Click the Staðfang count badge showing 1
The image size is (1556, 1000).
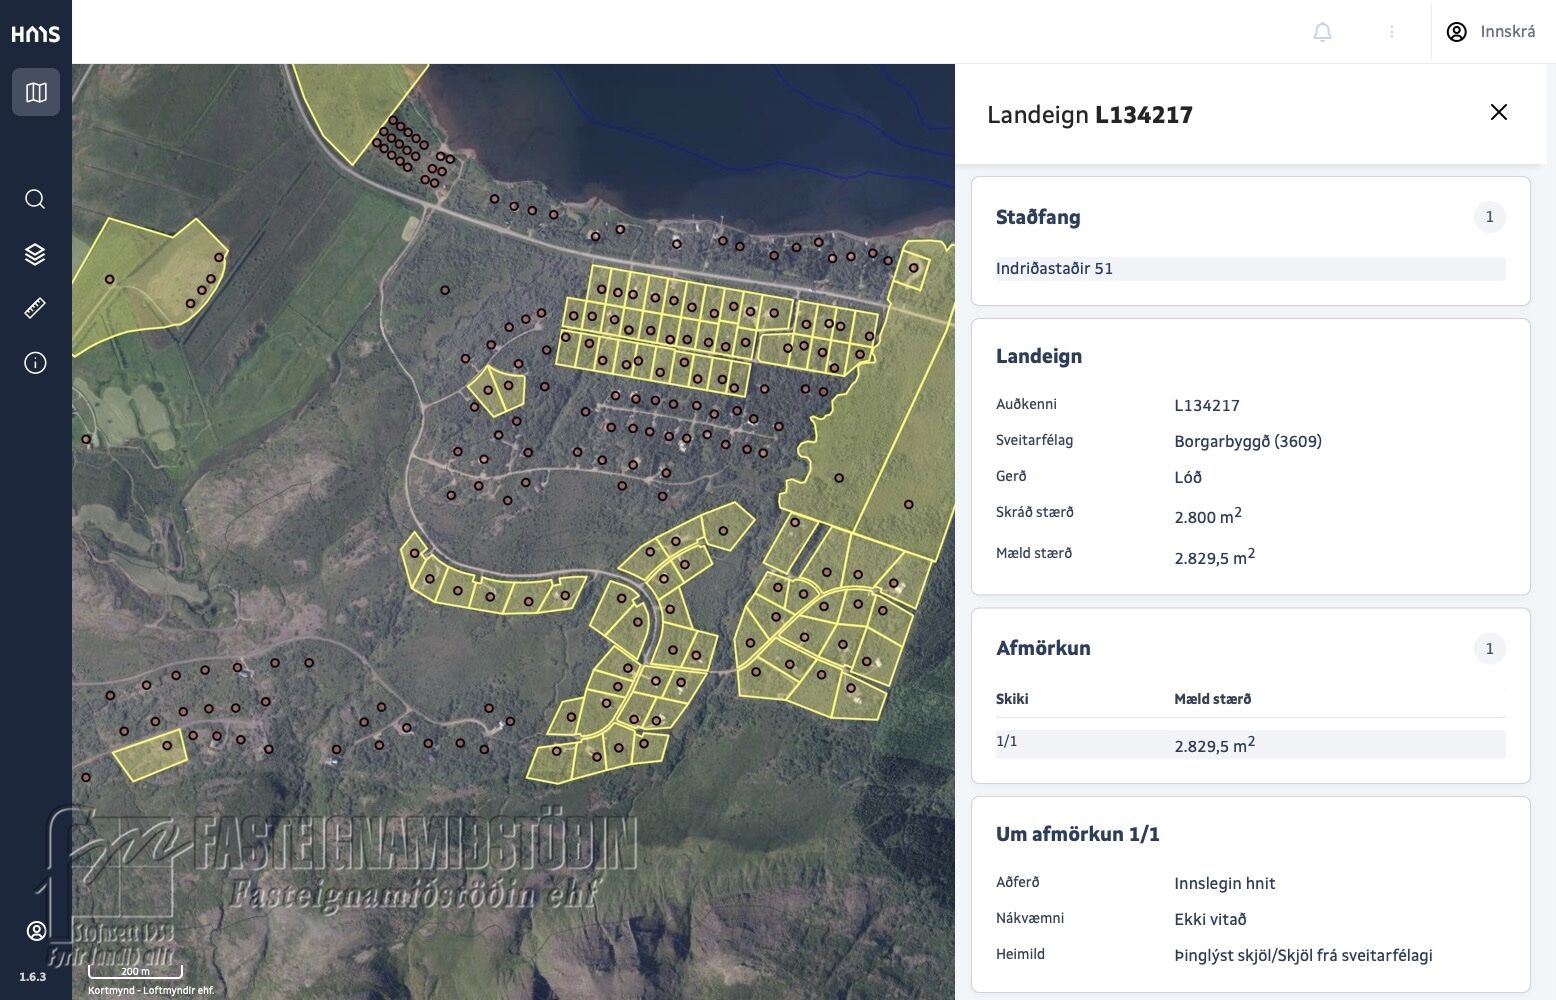1489,217
